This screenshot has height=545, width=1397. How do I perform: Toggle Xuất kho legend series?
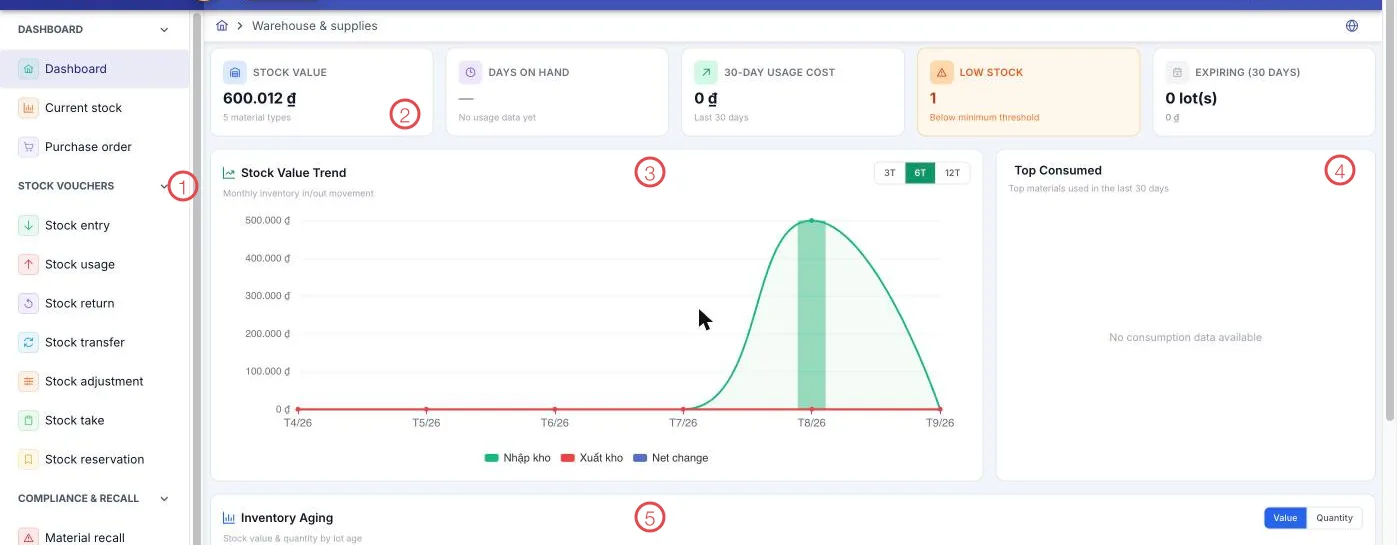[x=592, y=458]
